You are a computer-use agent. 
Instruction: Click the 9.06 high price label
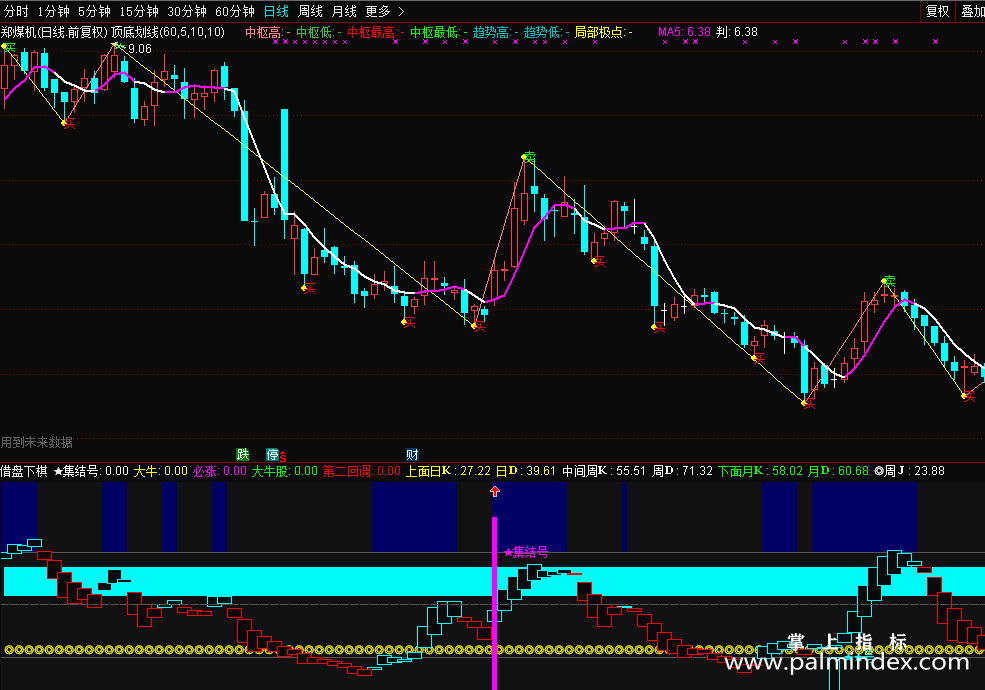[139, 48]
